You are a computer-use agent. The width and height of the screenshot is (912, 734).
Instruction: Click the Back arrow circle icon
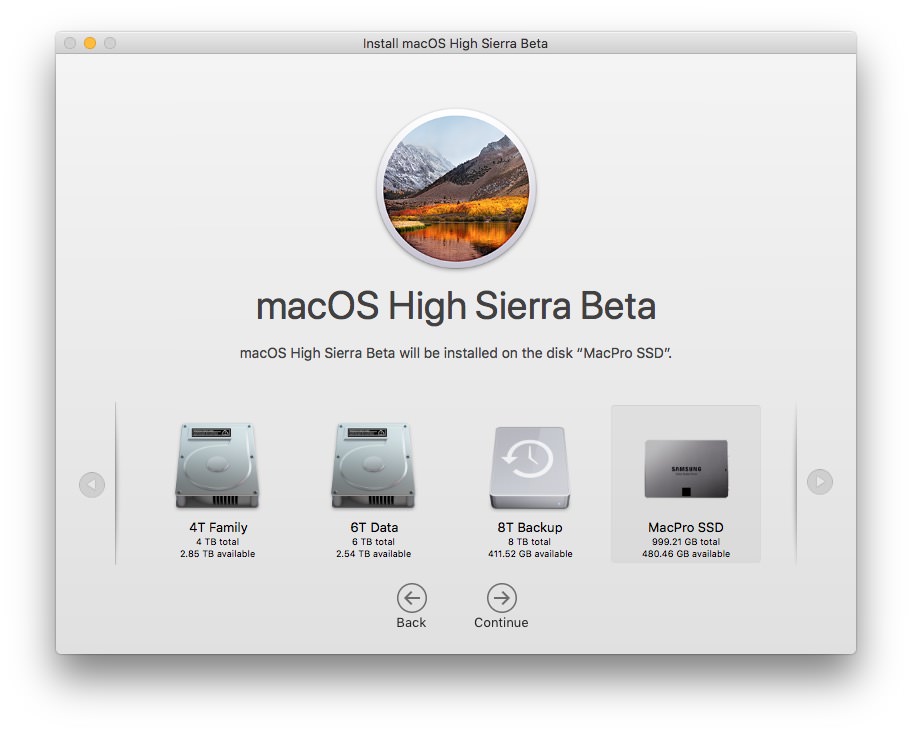(x=411, y=598)
